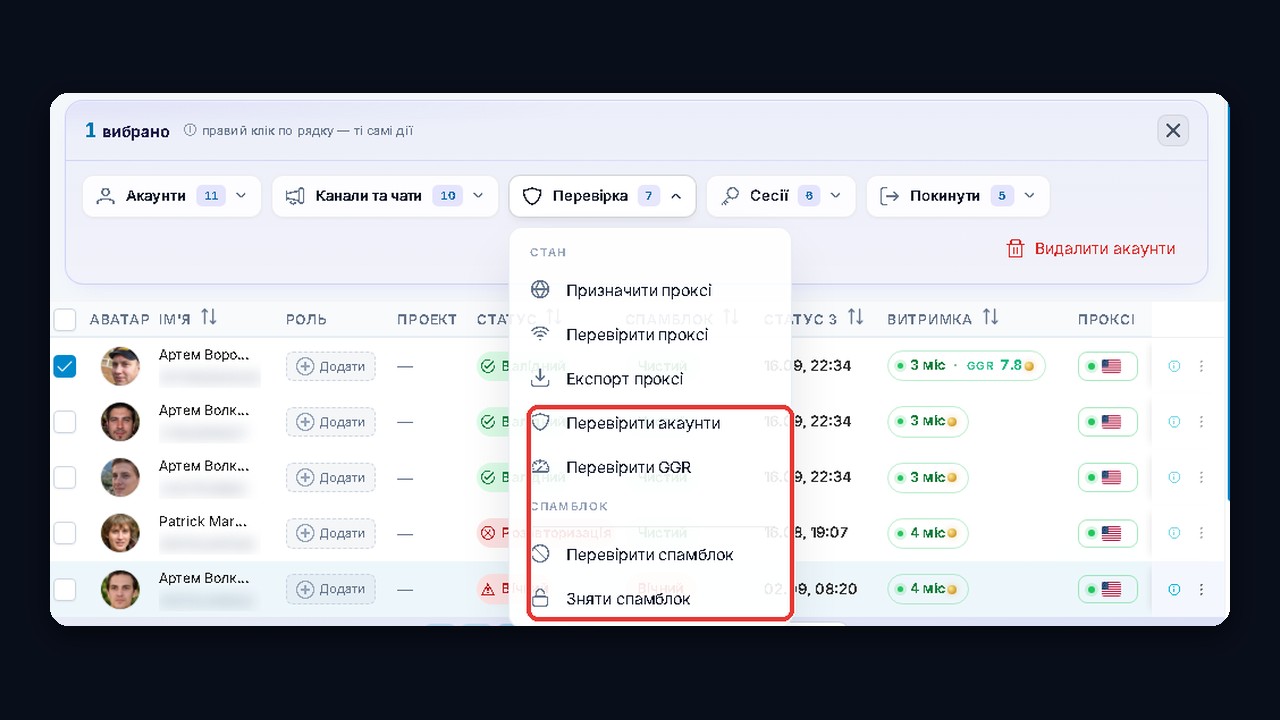The width and height of the screenshot is (1280, 720).
Task: Click the trash icon for Видалити акаунти
Action: pyautogui.click(x=1015, y=249)
